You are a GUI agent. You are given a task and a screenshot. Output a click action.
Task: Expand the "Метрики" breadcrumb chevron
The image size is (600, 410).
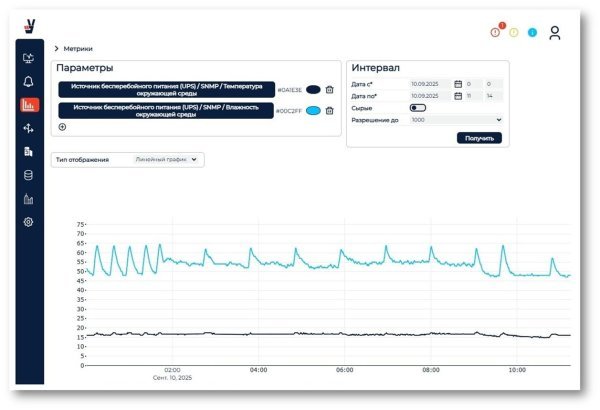tap(56, 48)
